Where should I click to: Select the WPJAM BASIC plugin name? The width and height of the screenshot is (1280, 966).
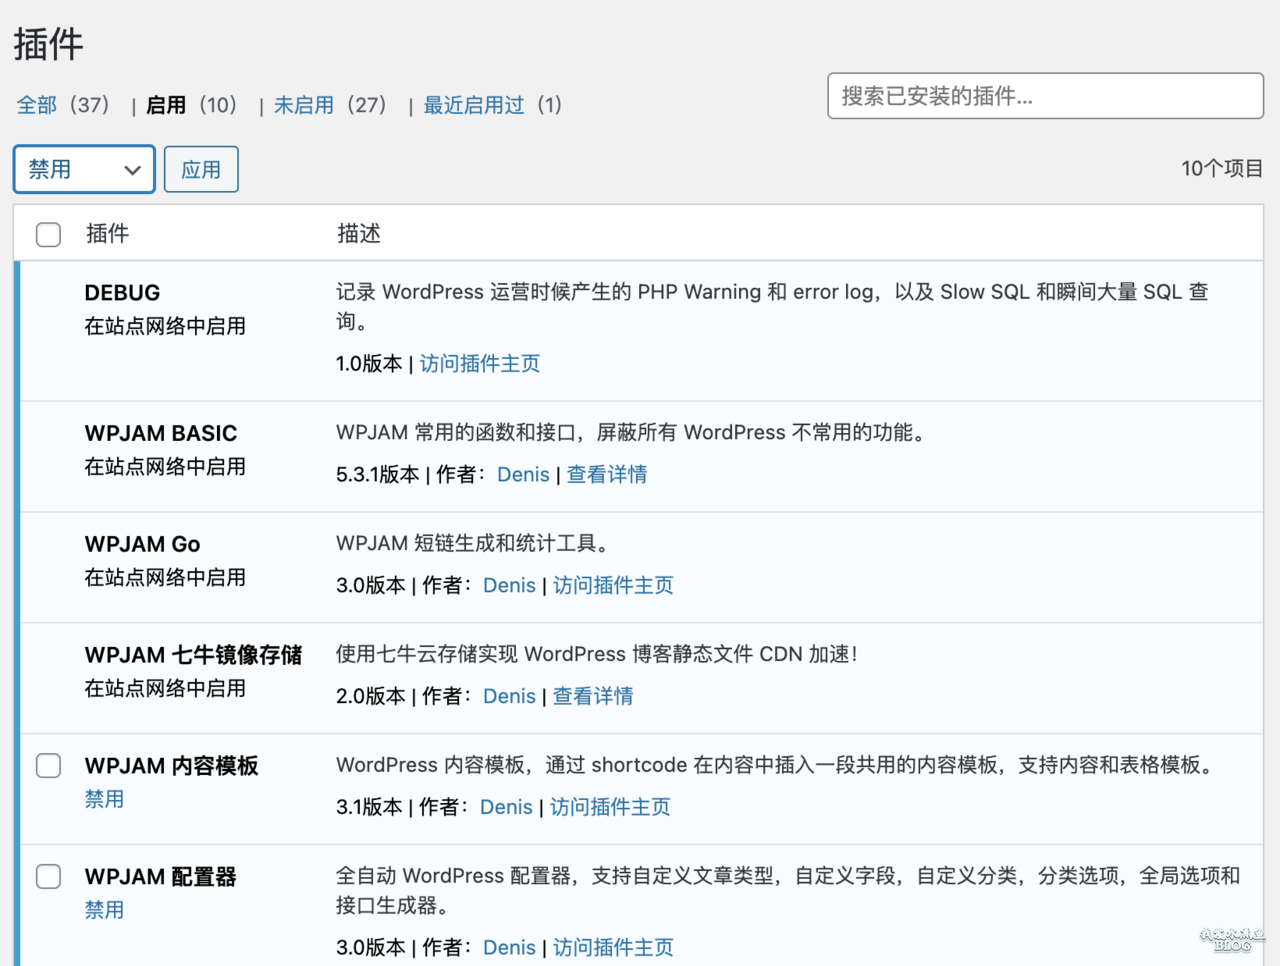pos(161,433)
